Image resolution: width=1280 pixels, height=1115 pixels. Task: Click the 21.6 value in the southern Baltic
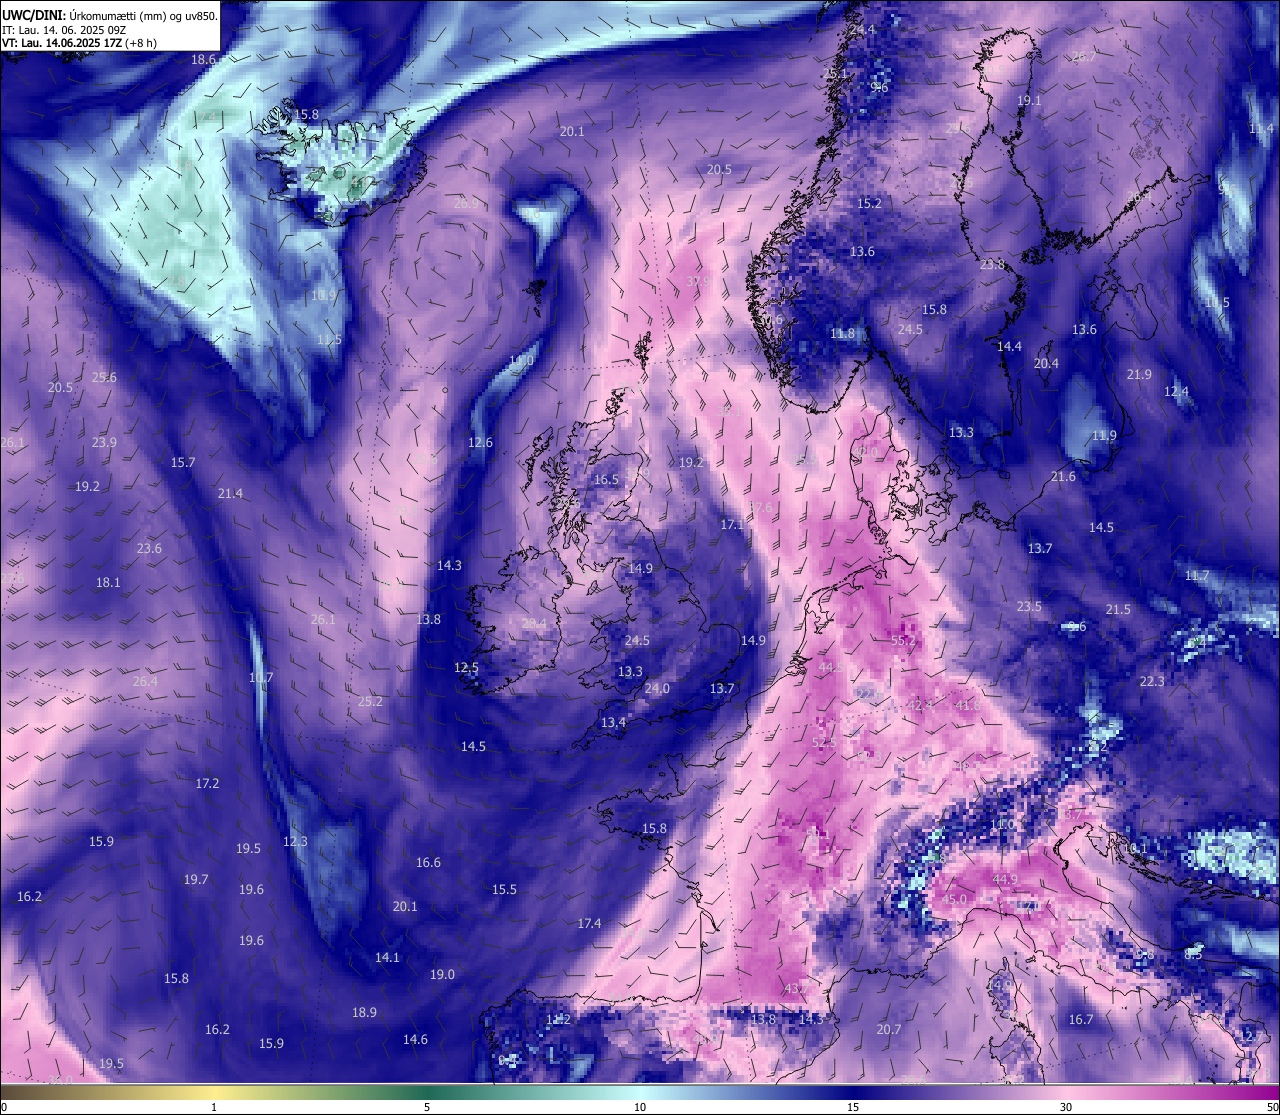[1063, 476]
